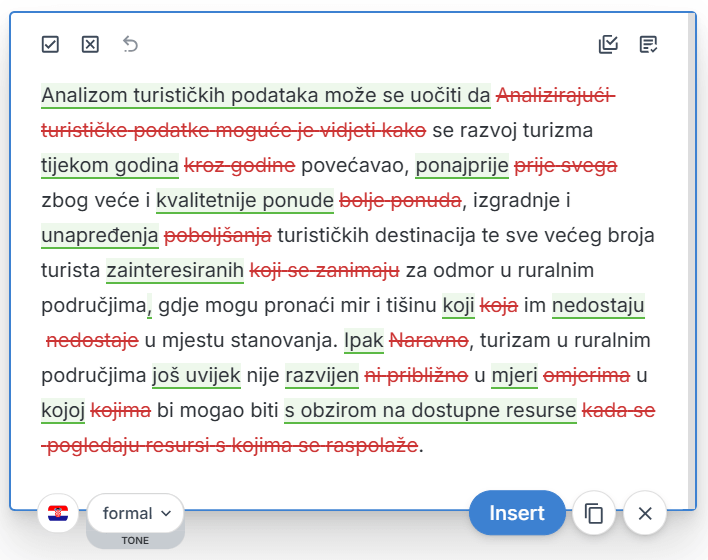The width and height of the screenshot is (708, 560).
Task: Click the inserted phrase 'tijekom godina'
Action: [110, 165]
